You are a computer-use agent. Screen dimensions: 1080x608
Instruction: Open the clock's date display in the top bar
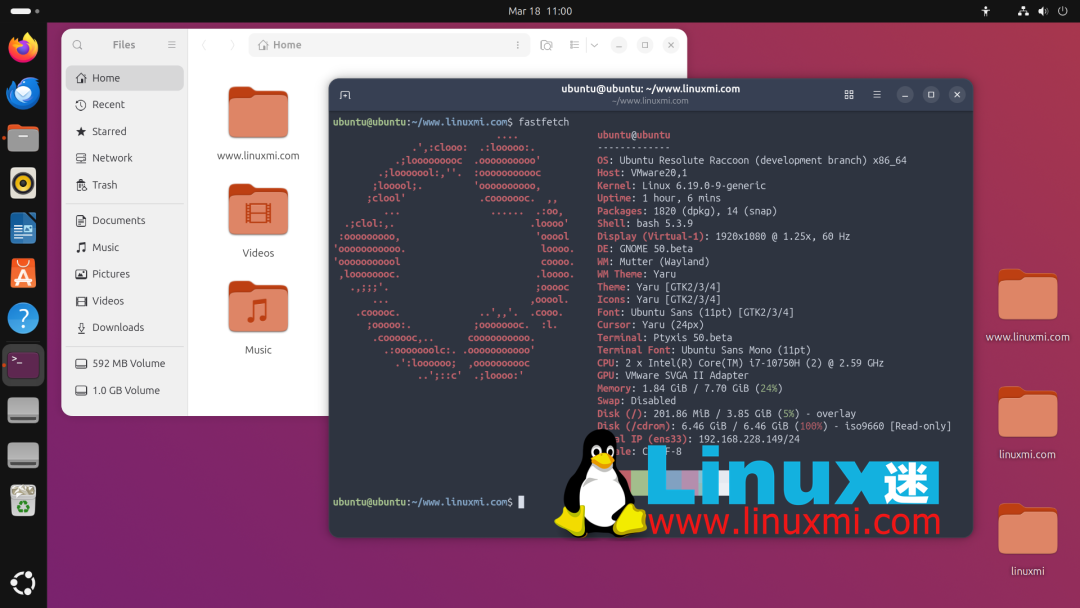pos(540,10)
